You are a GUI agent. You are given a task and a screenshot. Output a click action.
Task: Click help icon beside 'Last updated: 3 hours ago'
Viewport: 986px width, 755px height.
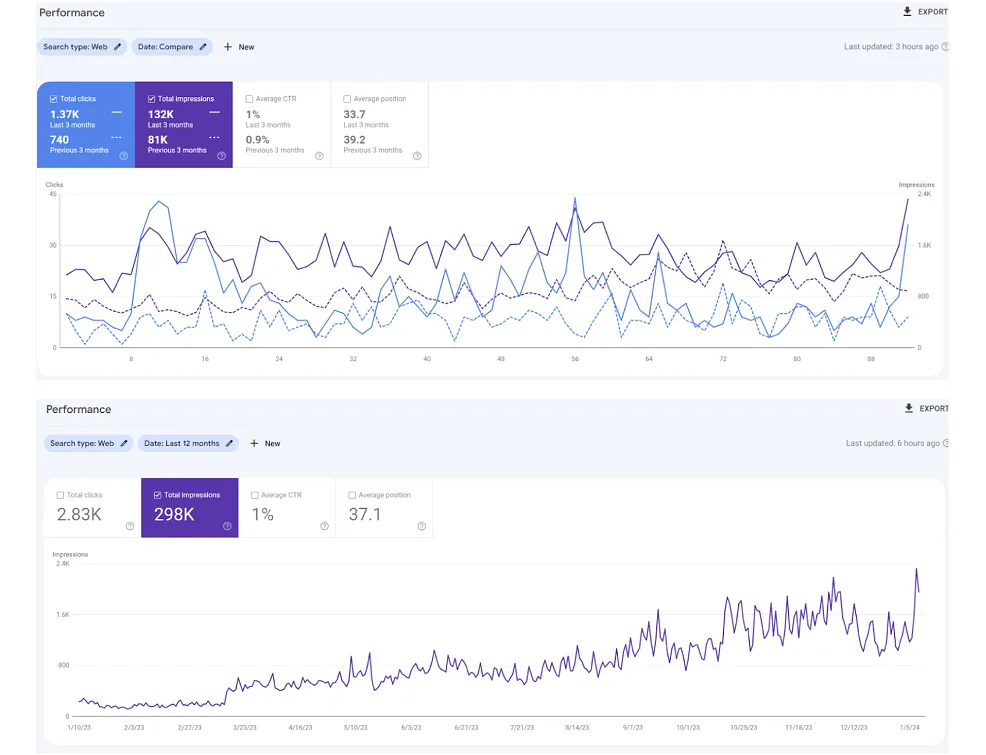tap(945, 47)
